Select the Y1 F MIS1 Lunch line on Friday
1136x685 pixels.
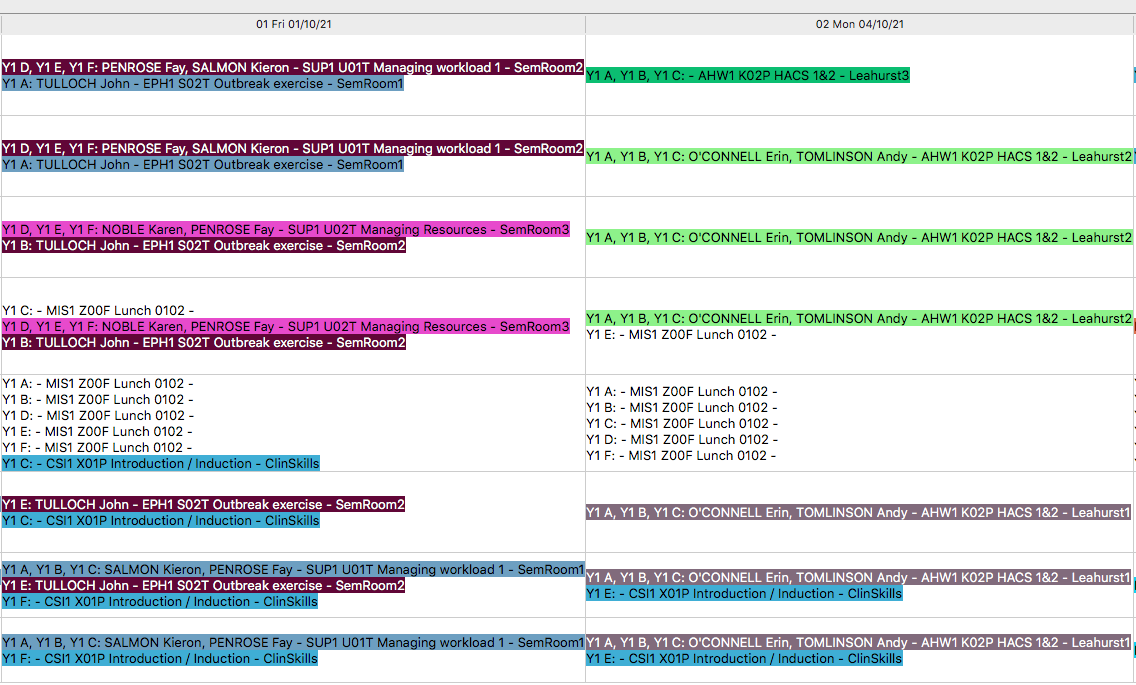[100, 447]
